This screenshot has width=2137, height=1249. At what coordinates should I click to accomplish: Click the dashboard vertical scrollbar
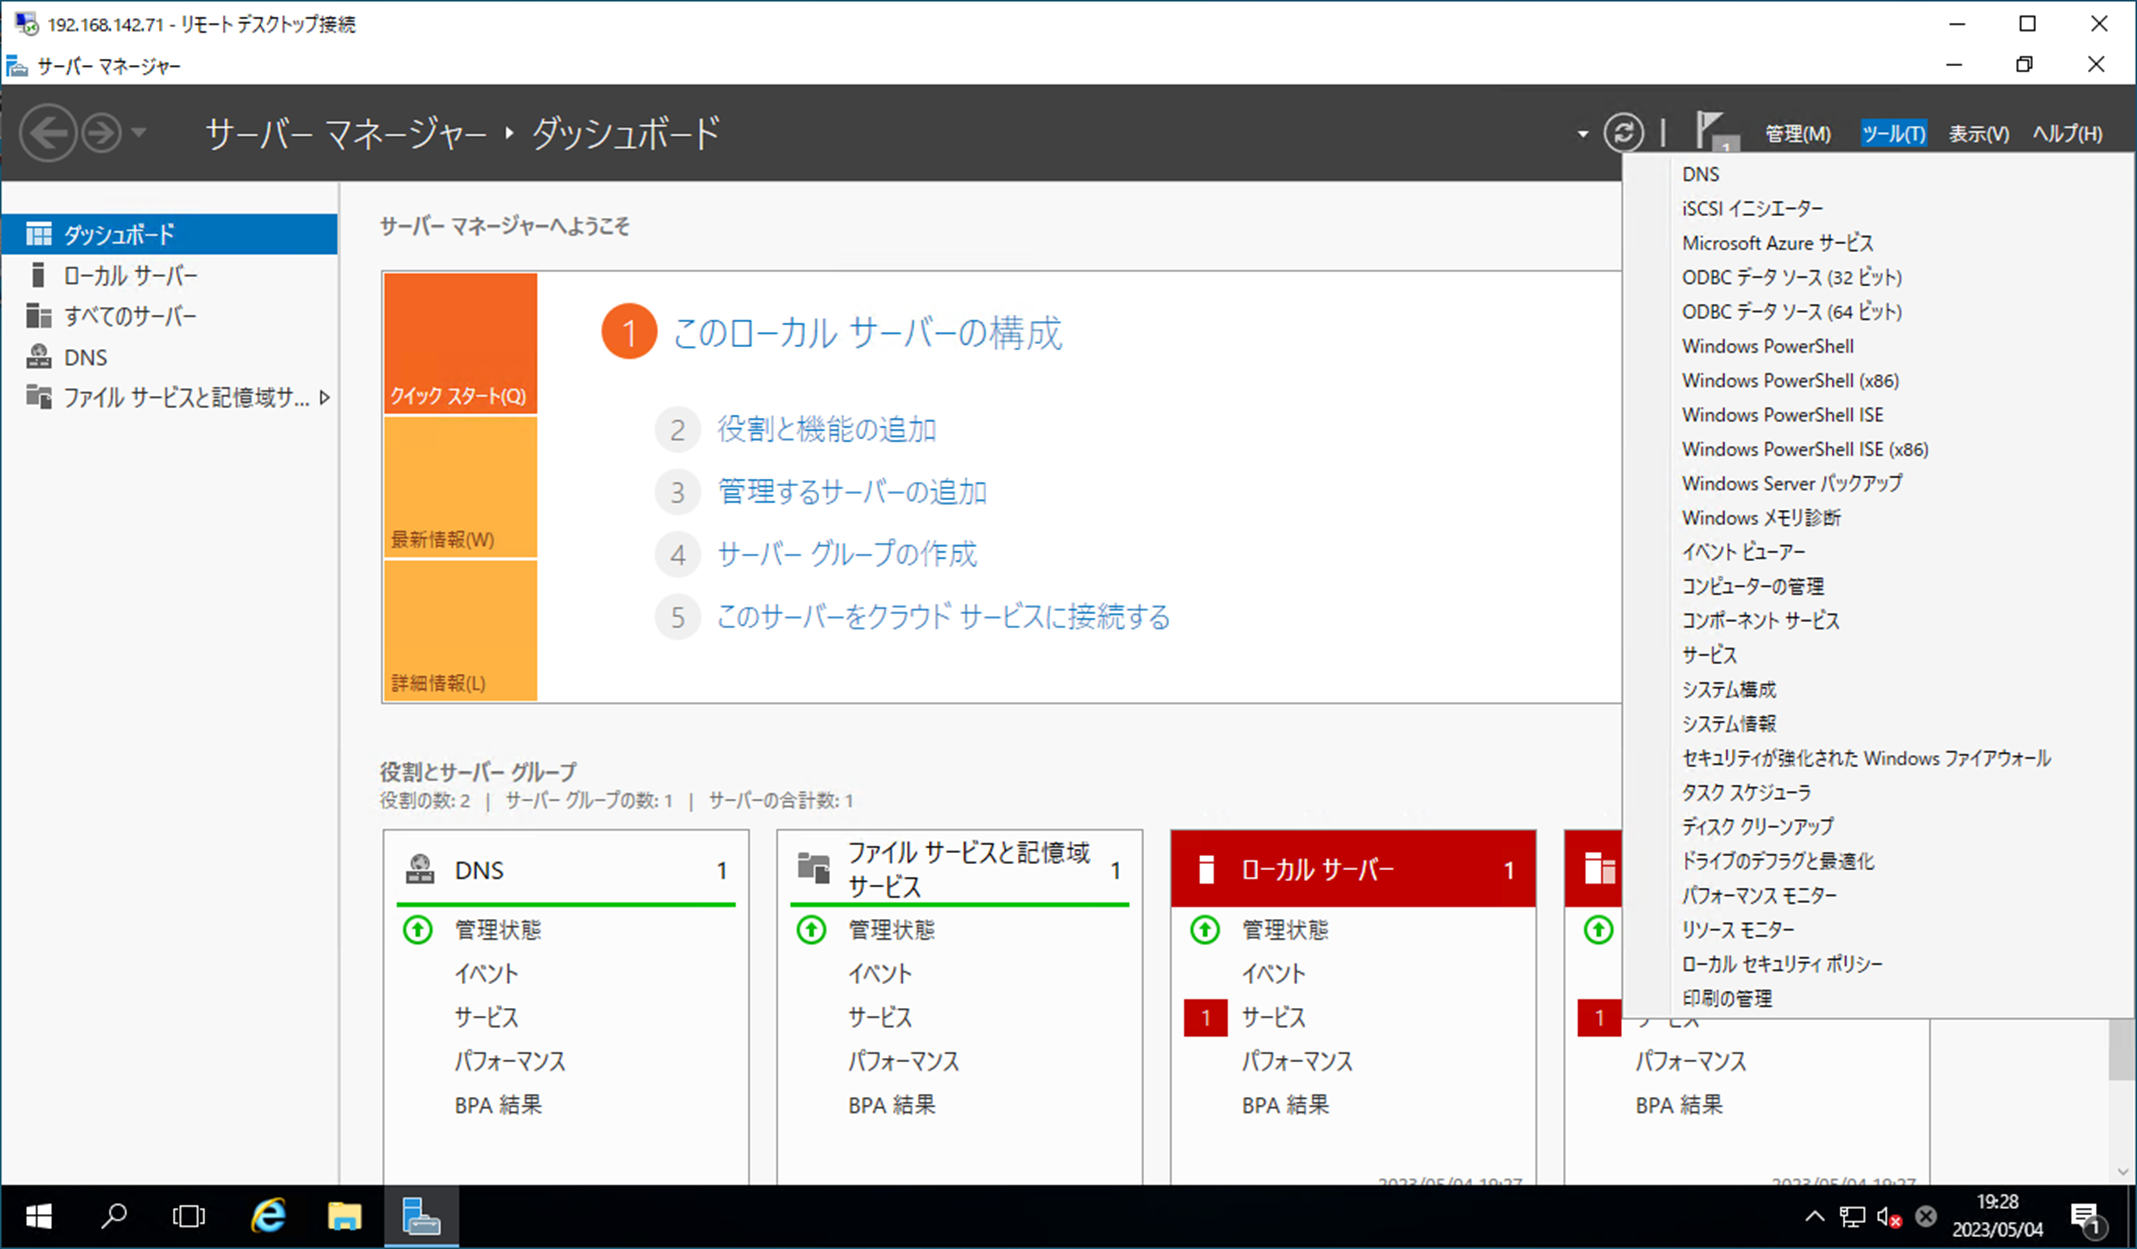point(2121,1050)
